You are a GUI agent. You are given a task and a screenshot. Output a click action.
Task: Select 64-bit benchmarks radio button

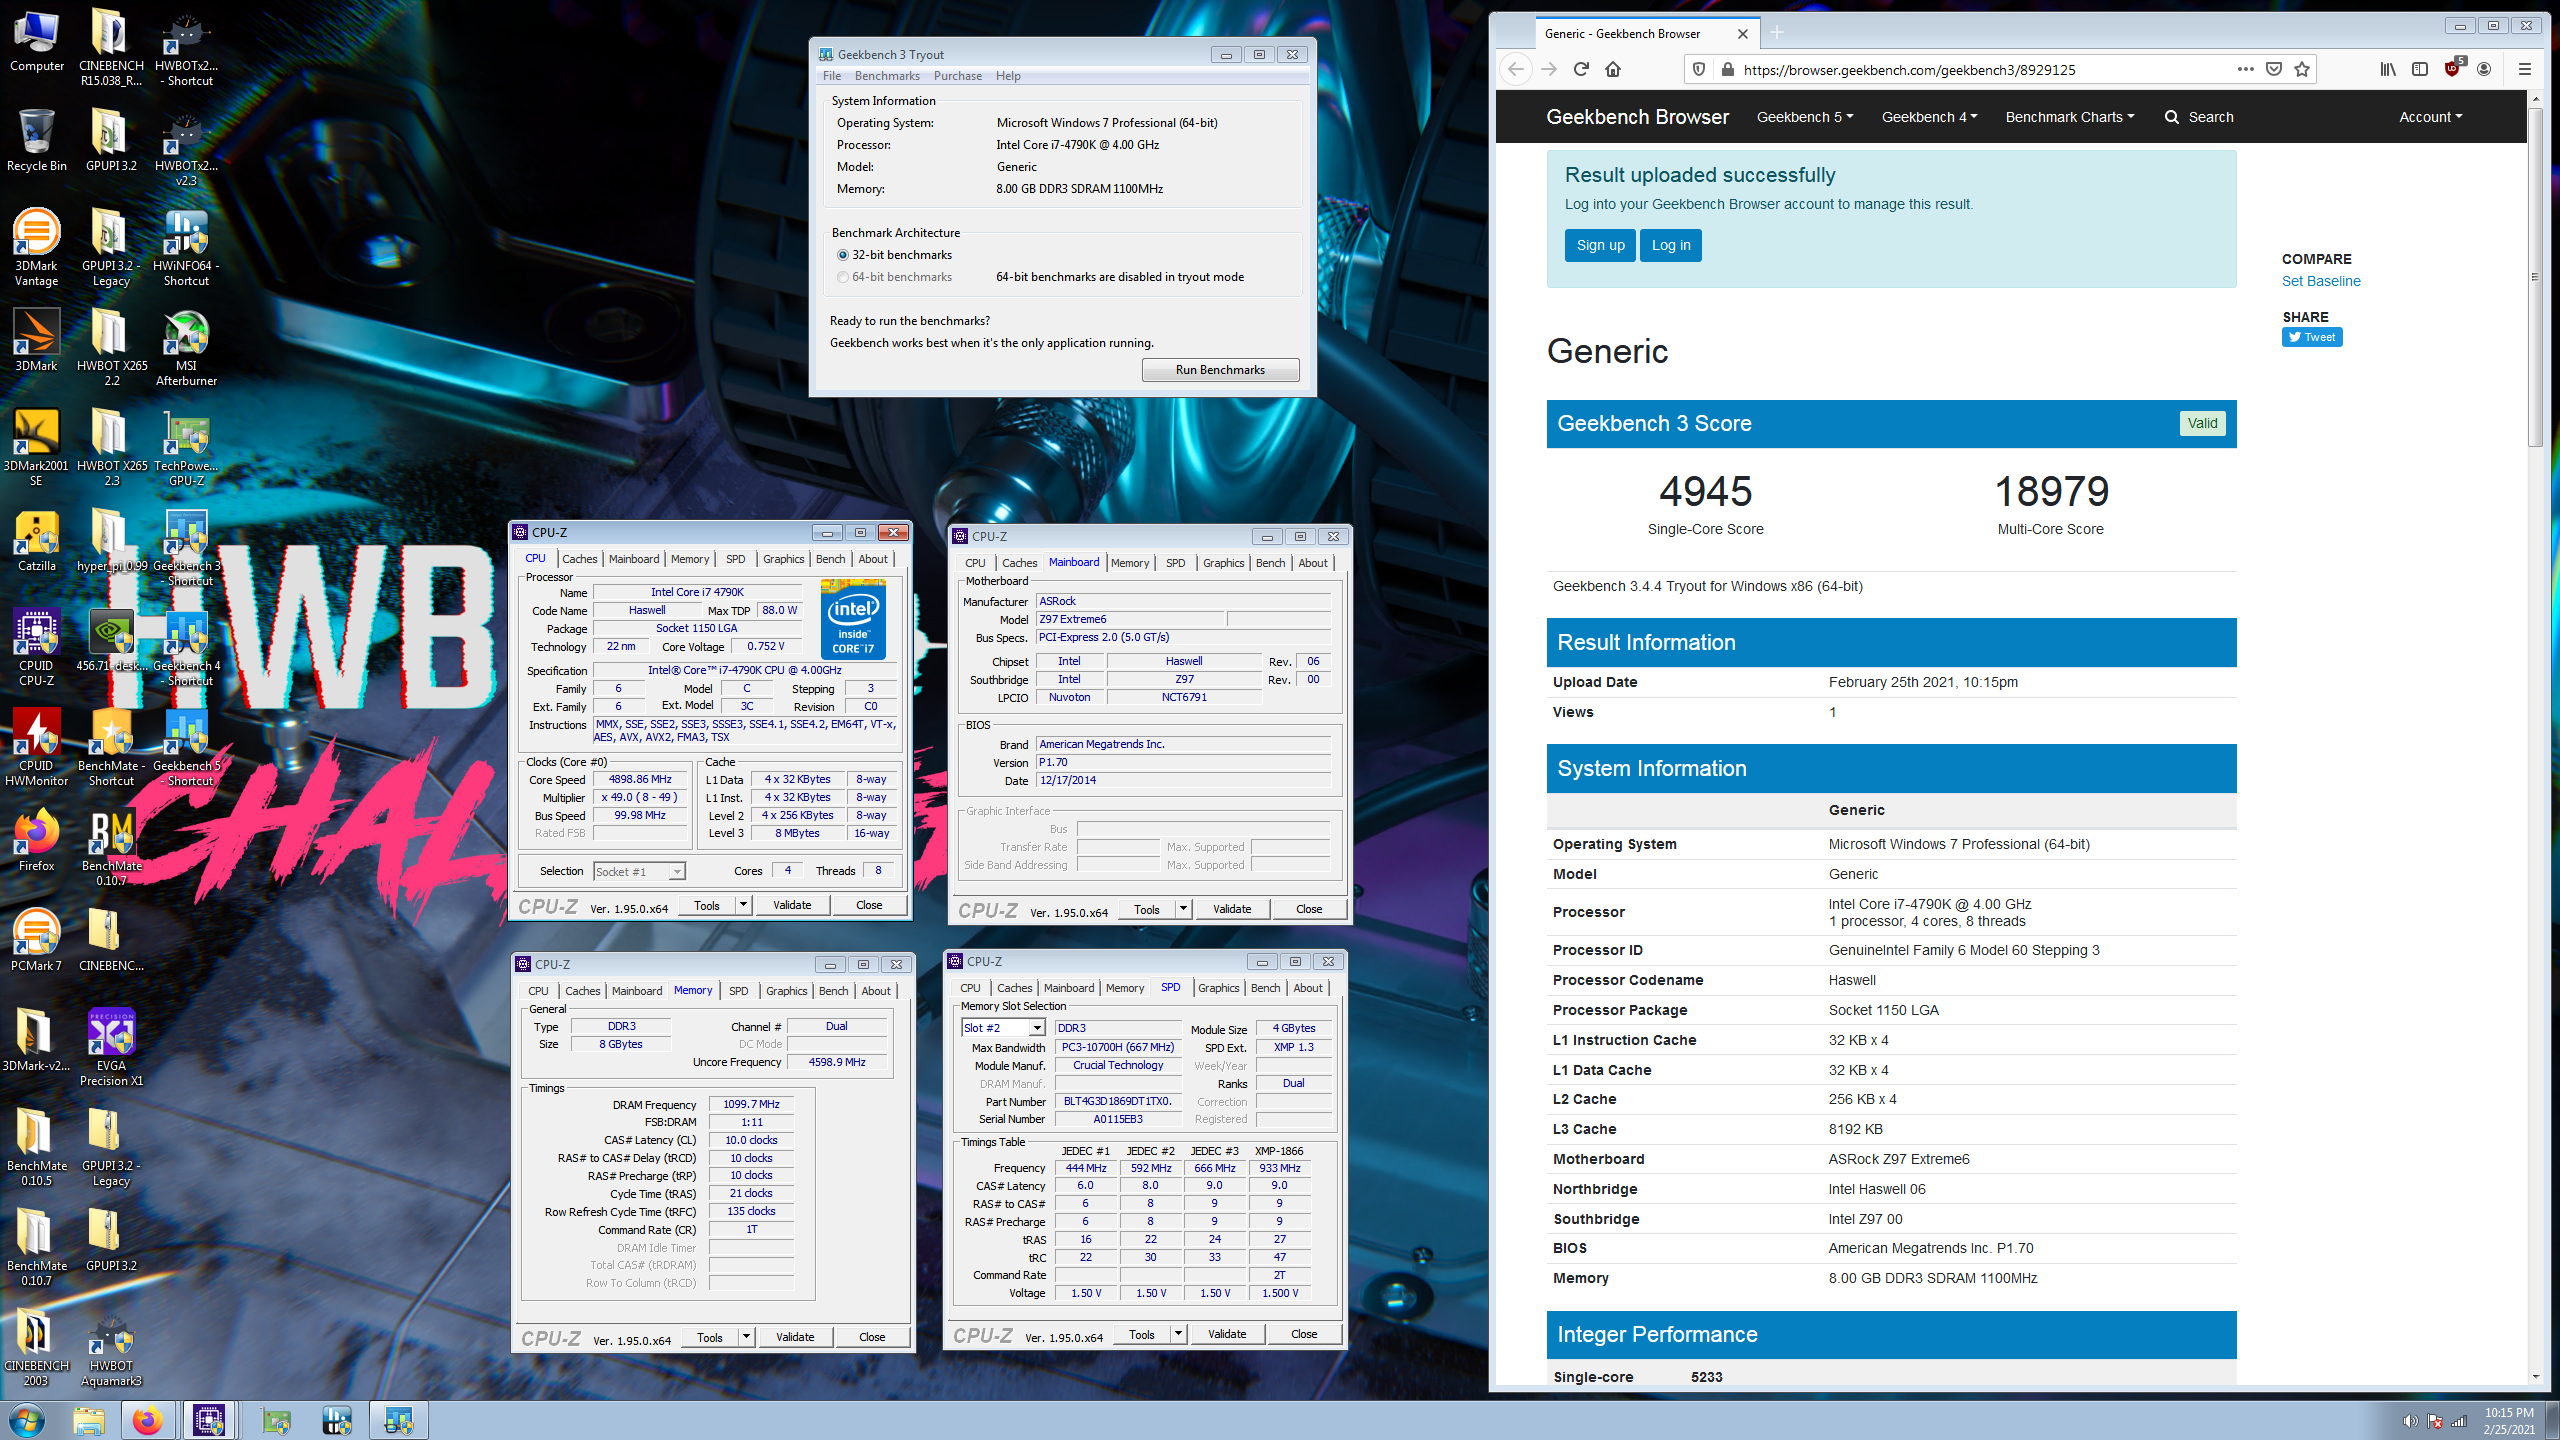coord(843,277)
